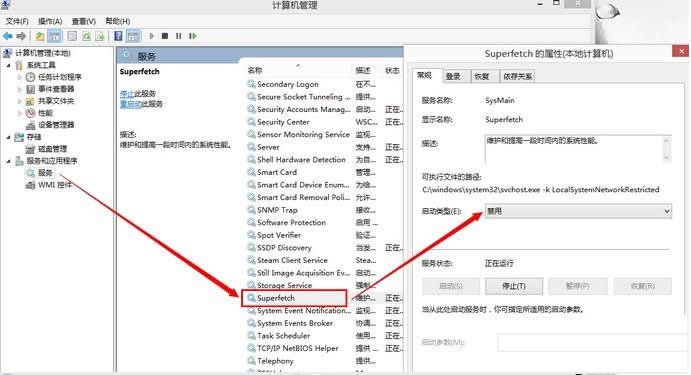The height and width of the screenshot is (375, 691).
Task: Click the 停止(T) button
Action: (514, 286)
